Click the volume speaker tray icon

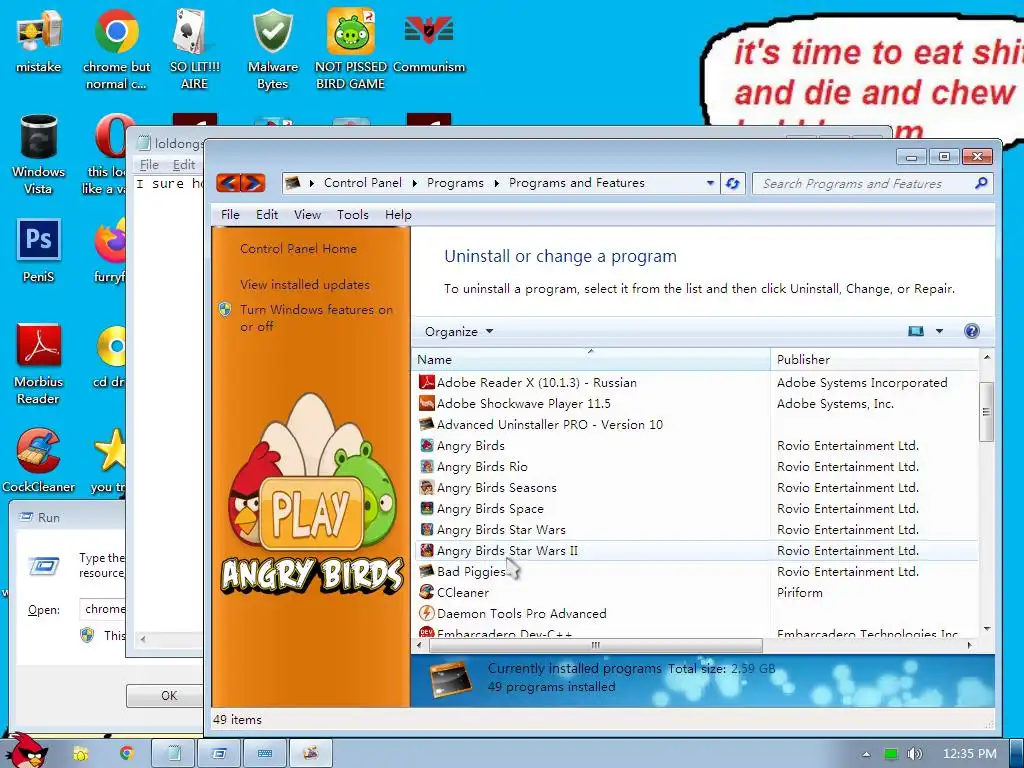[x=914, y=754]
